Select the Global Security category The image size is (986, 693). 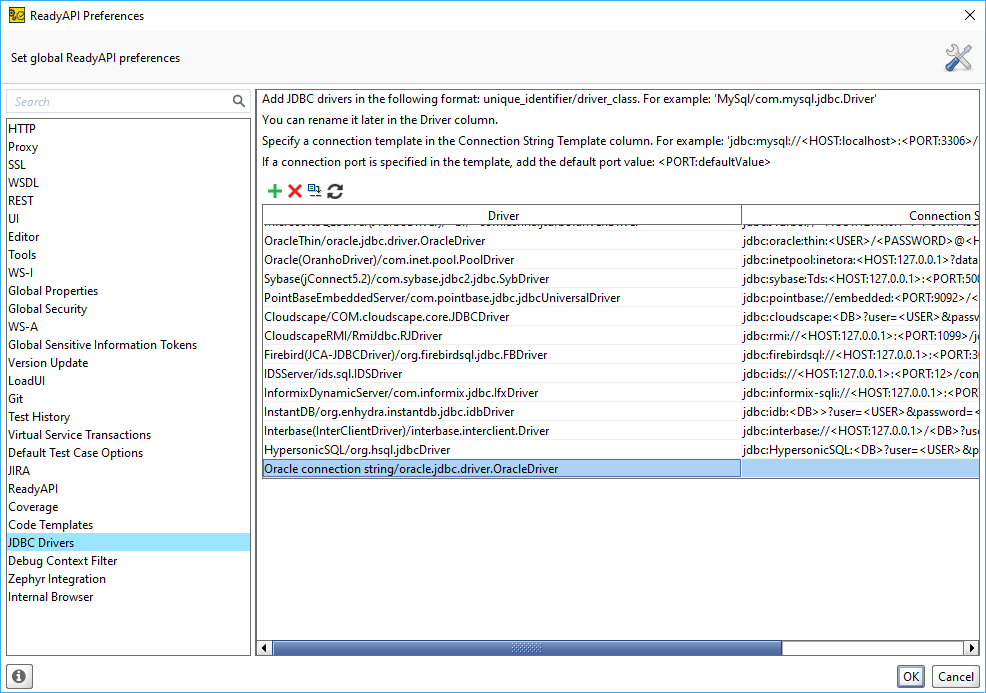pos(128,309)
